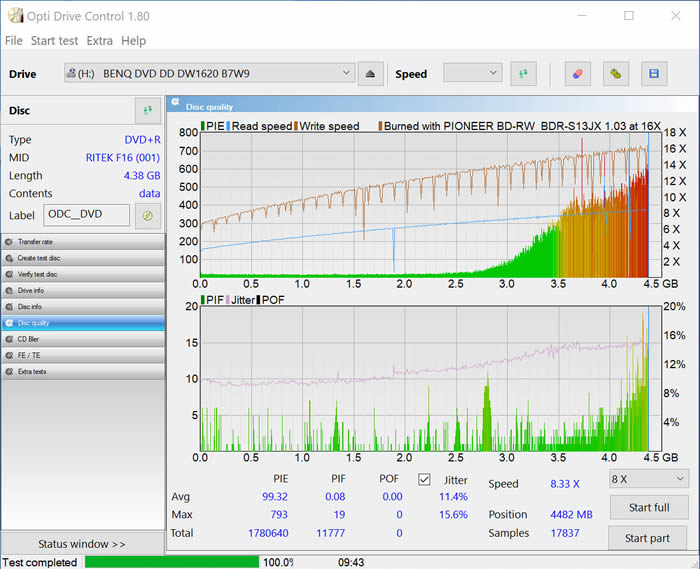The width and height of the screenshot is (700, 569).
Task: Click the olive copy icon in the toolbar
Action: [x=616, y=73]
